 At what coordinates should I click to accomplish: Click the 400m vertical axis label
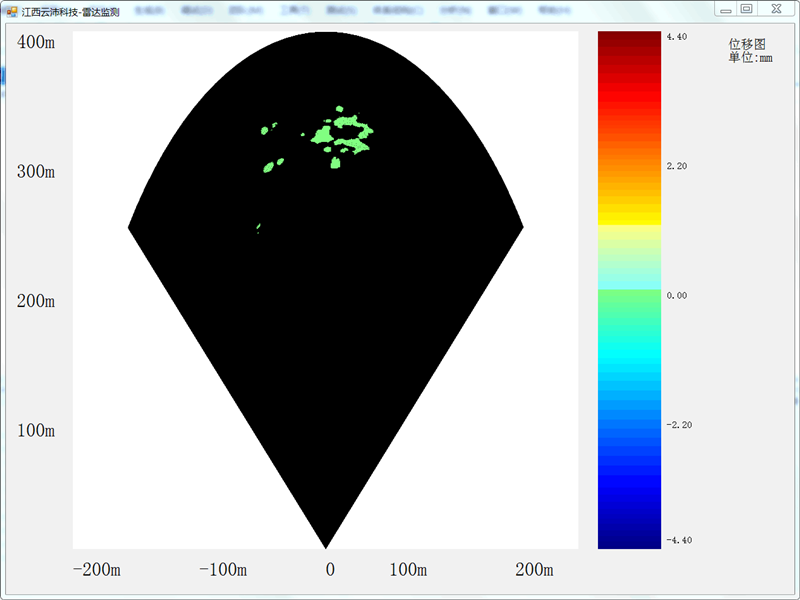[36, 42]
